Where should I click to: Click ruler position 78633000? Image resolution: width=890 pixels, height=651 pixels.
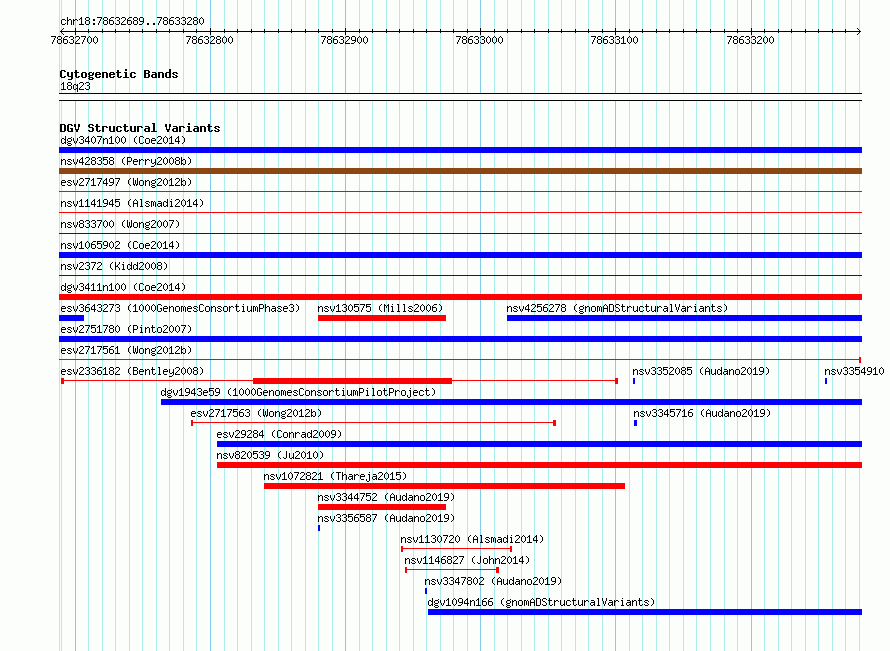(x=480, y=40)
